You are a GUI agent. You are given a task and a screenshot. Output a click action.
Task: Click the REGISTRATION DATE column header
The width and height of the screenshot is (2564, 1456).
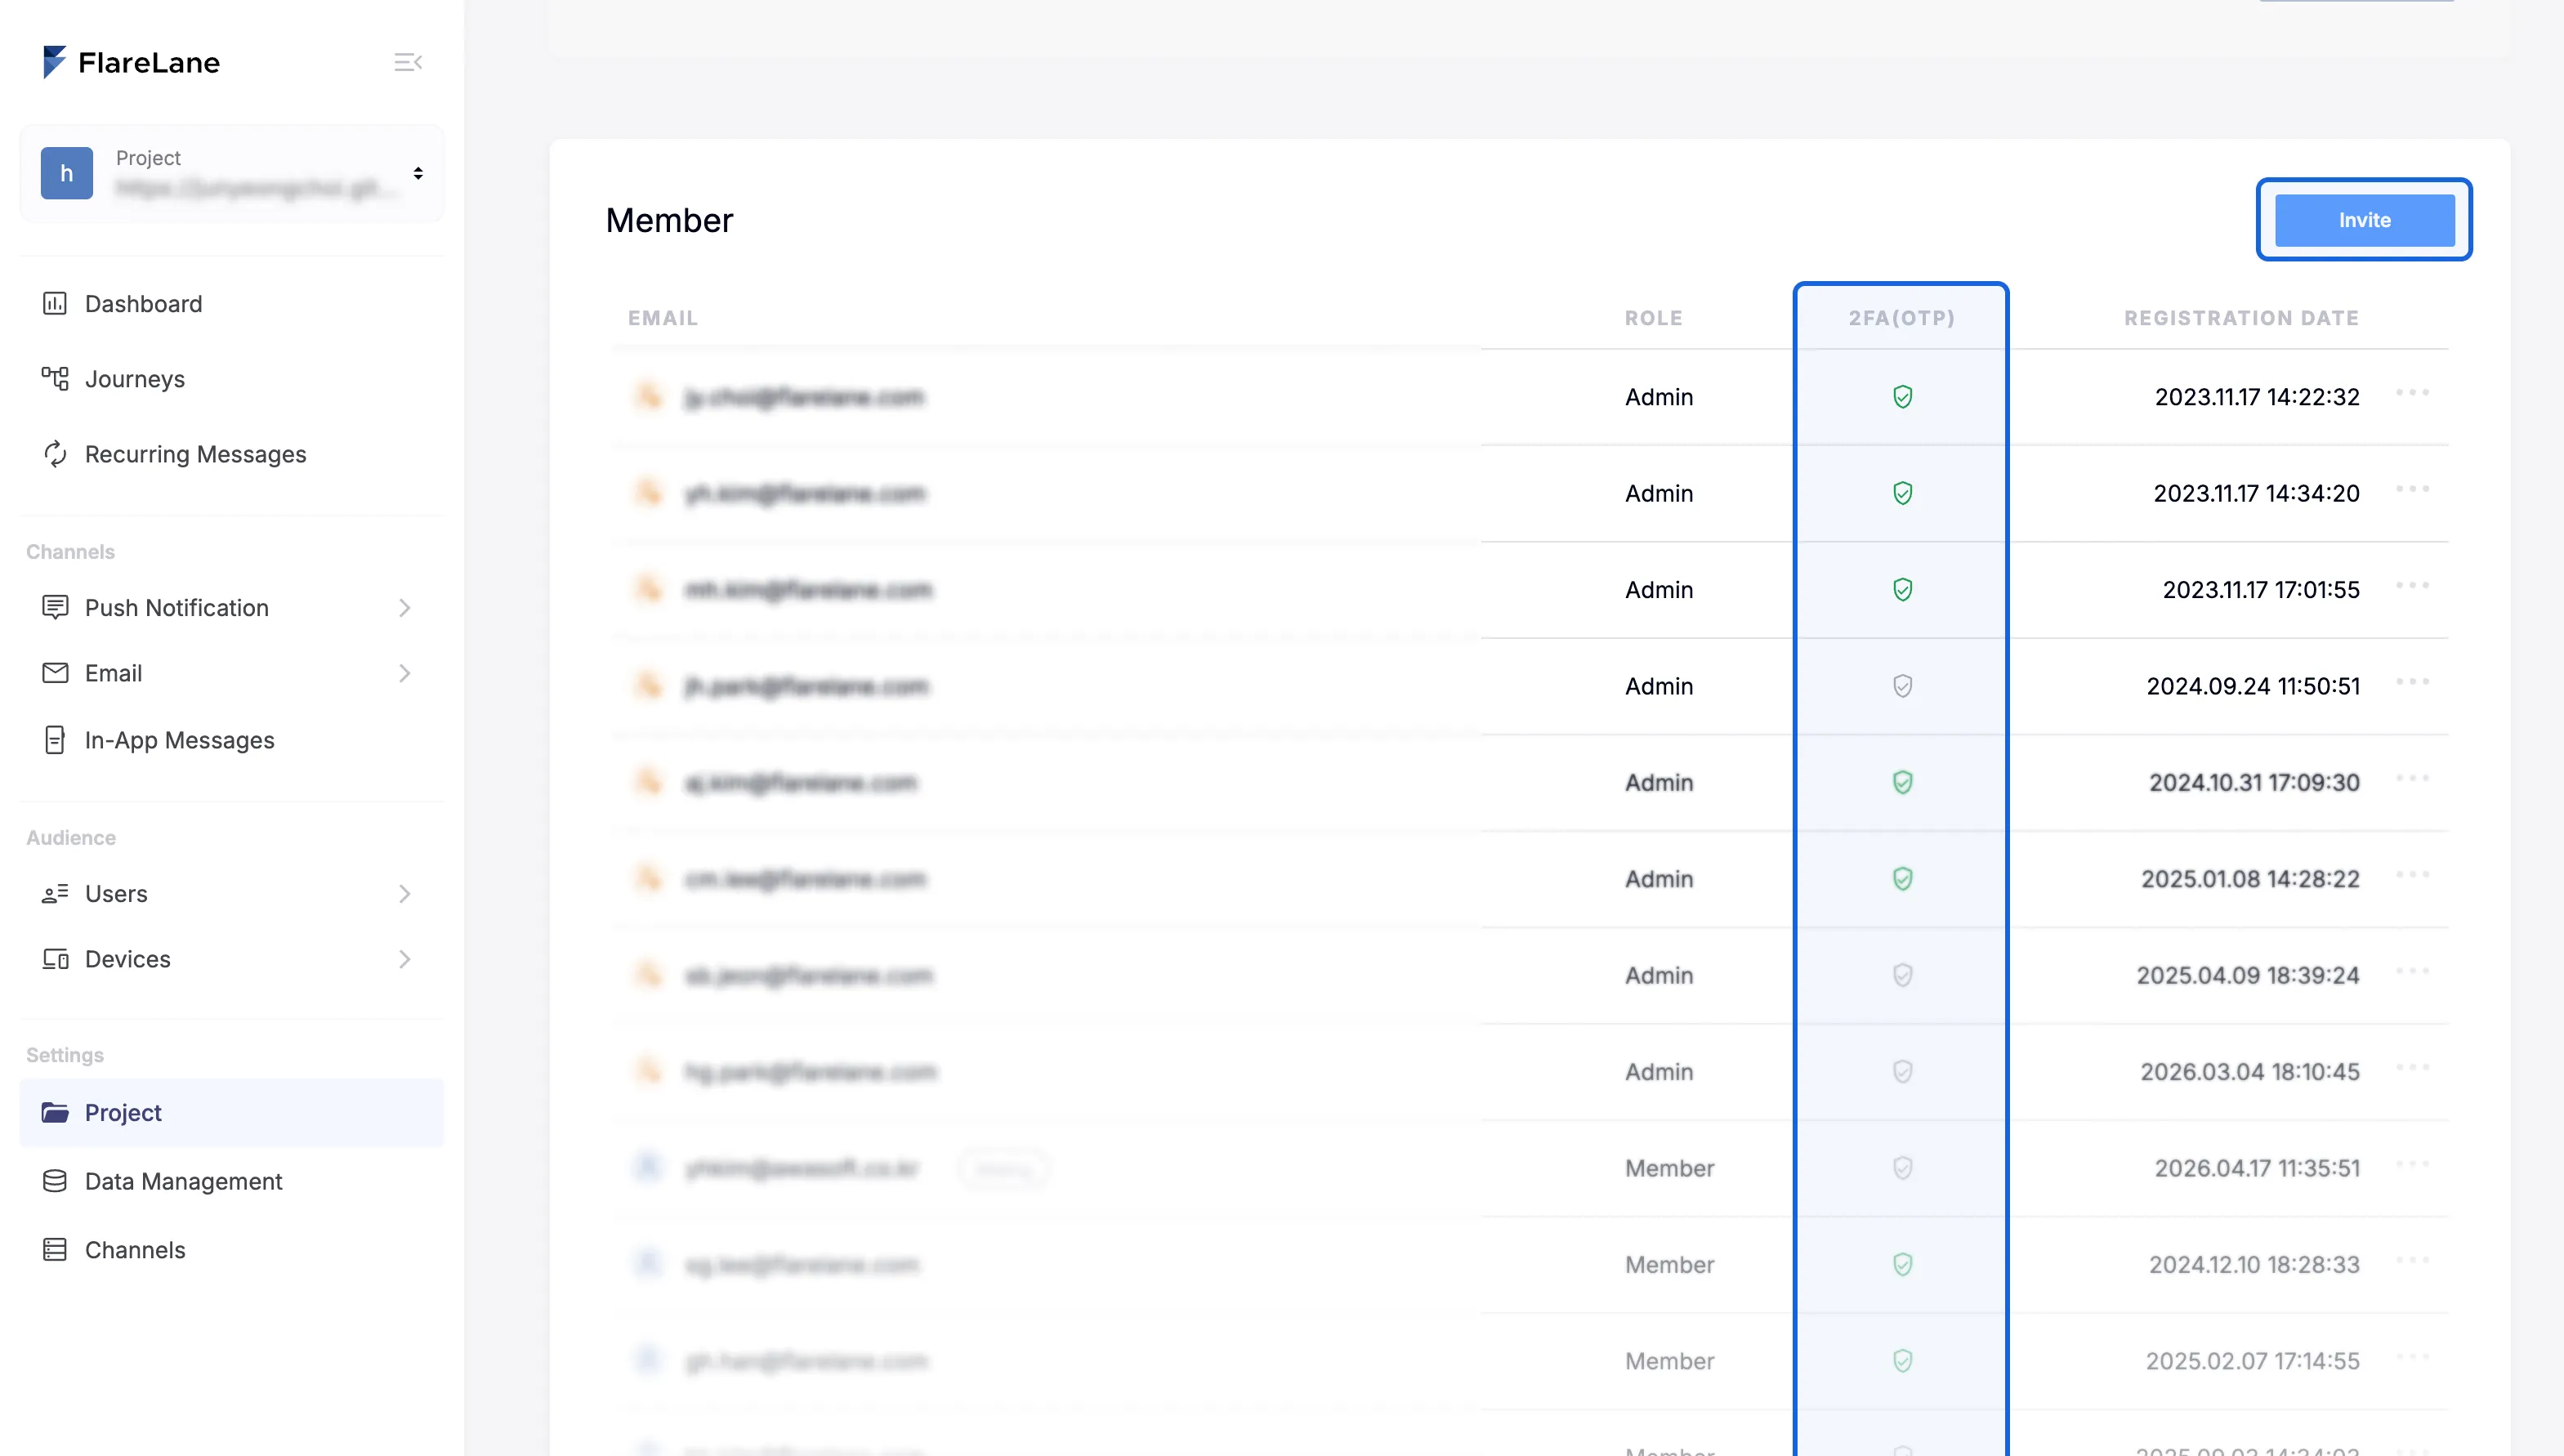pos(2241,318)
